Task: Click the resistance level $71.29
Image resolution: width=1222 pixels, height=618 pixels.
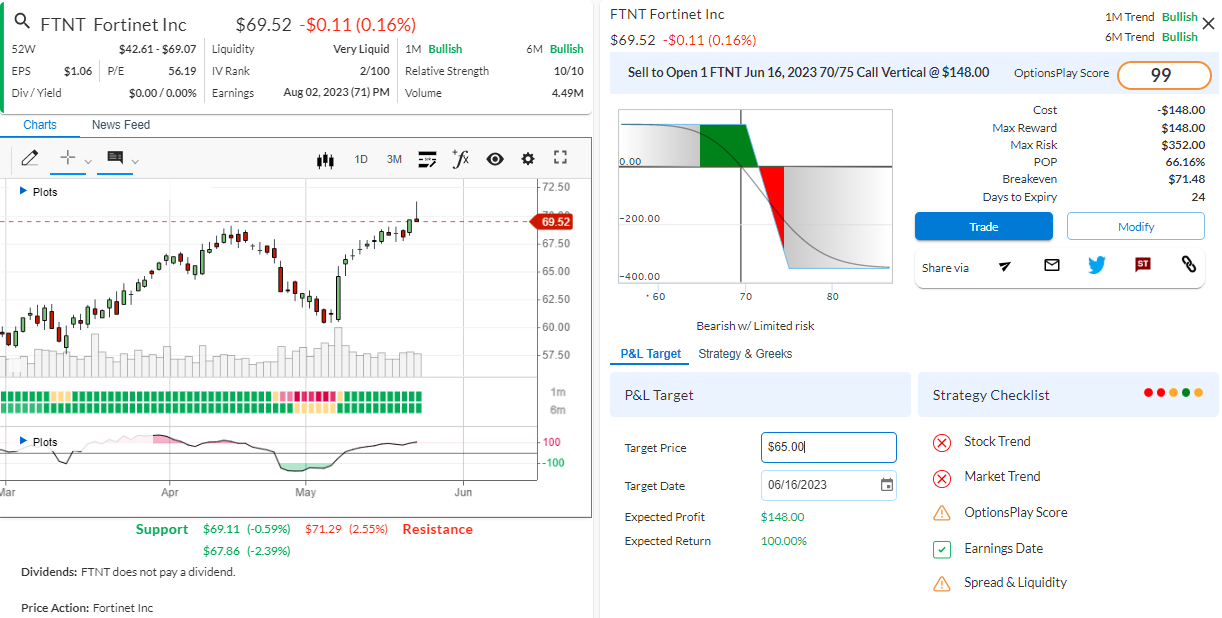Action: pos(323,529)
